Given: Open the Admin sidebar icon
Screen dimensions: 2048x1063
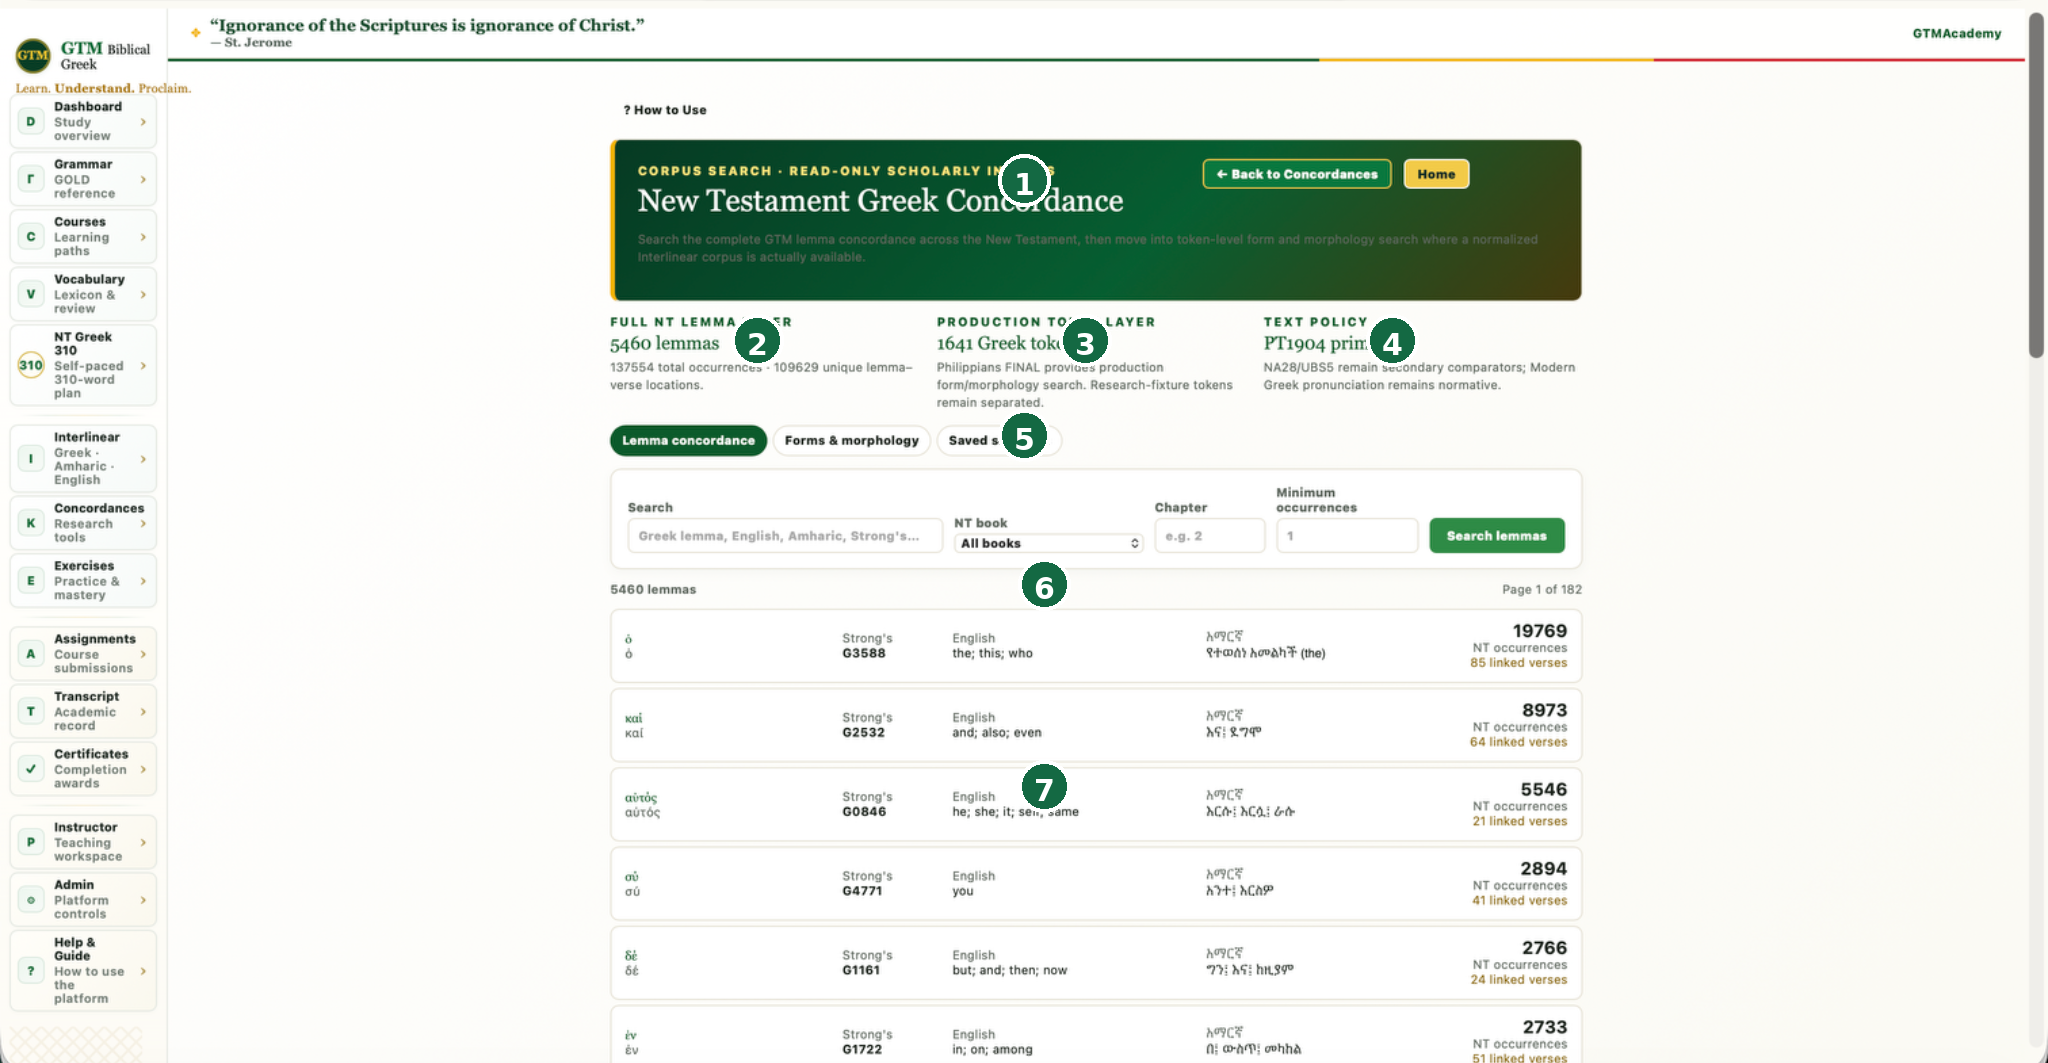Looking at the screenshot, I should coord(31,900).
